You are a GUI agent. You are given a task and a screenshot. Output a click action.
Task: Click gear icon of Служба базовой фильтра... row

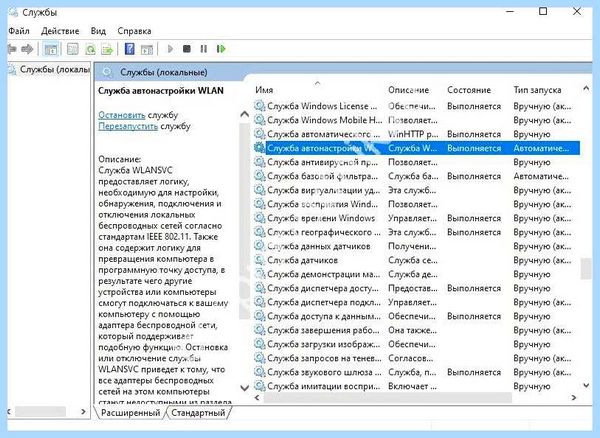[260, 176]
